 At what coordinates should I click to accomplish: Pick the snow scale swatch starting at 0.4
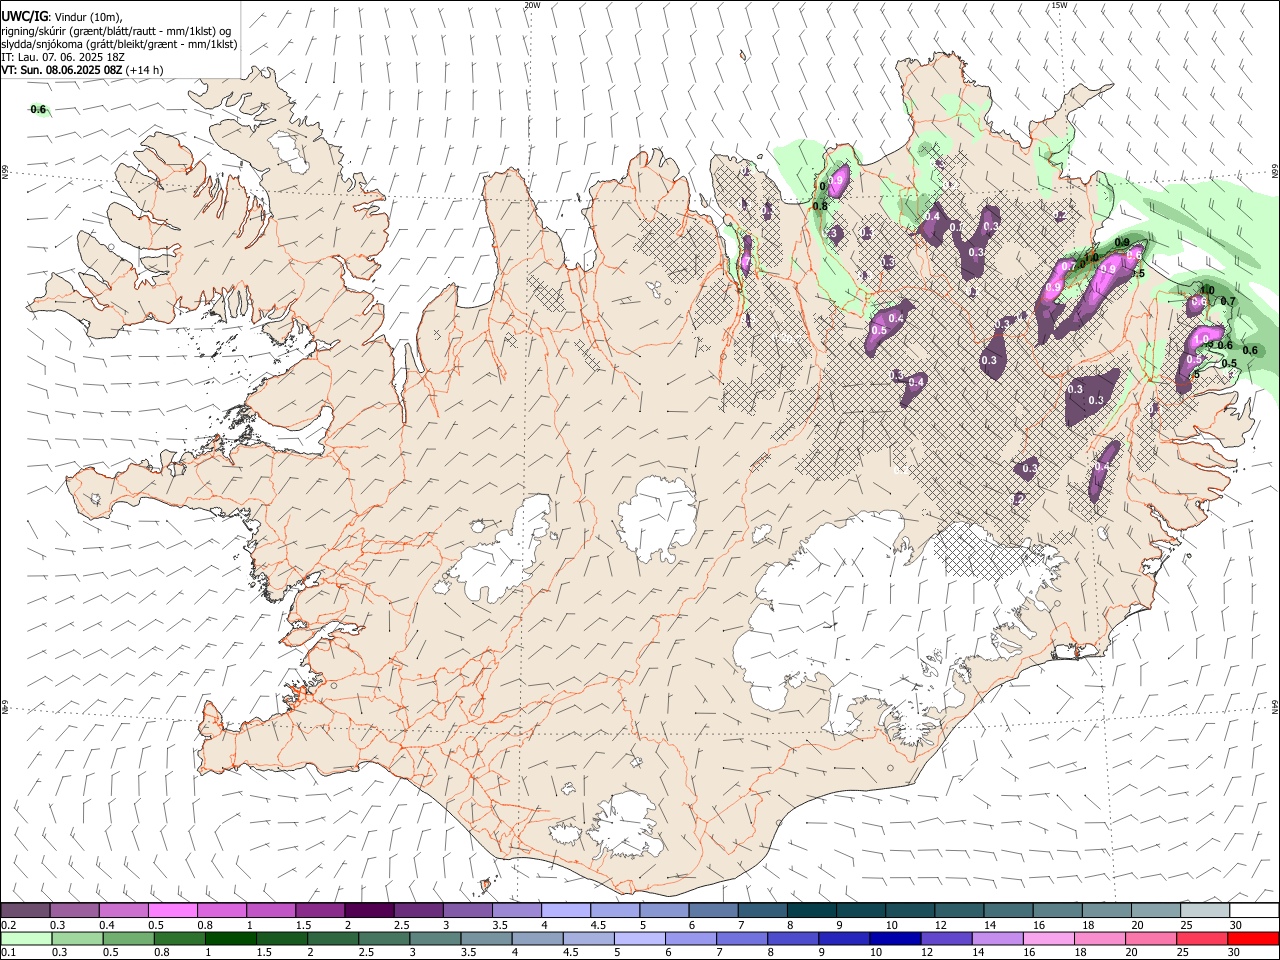pyautogui.click(x=123, y=911)
